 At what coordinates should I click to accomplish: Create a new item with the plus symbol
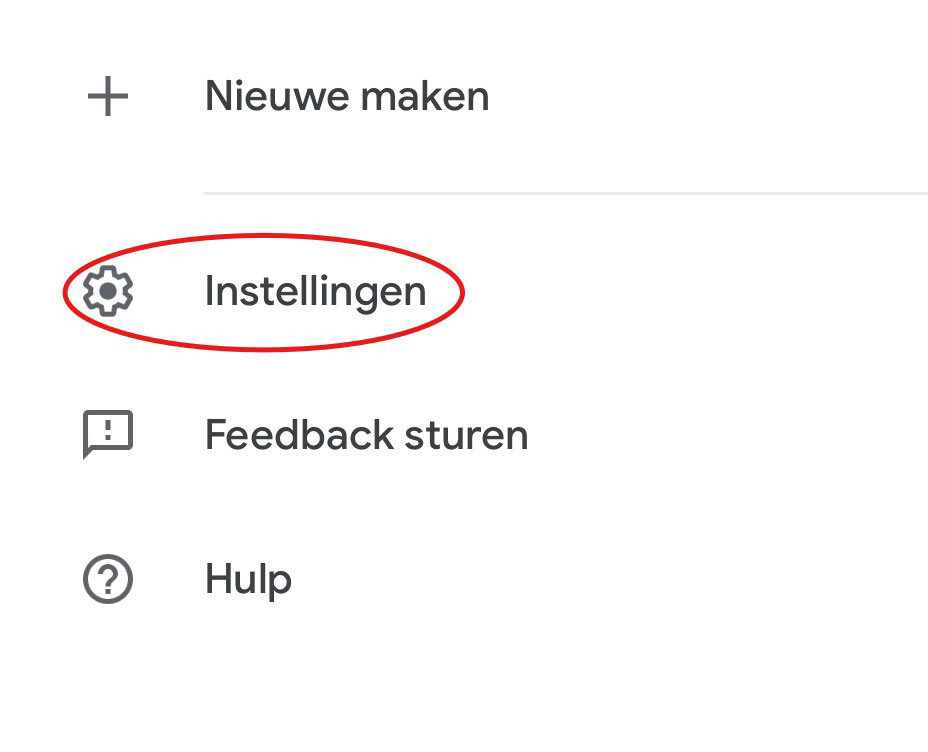coord(108,98)
